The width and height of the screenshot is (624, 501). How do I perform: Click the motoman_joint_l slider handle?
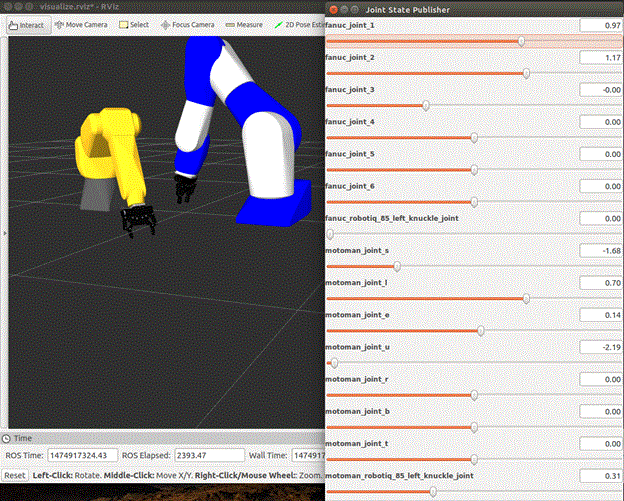click(x=526, y=298)
